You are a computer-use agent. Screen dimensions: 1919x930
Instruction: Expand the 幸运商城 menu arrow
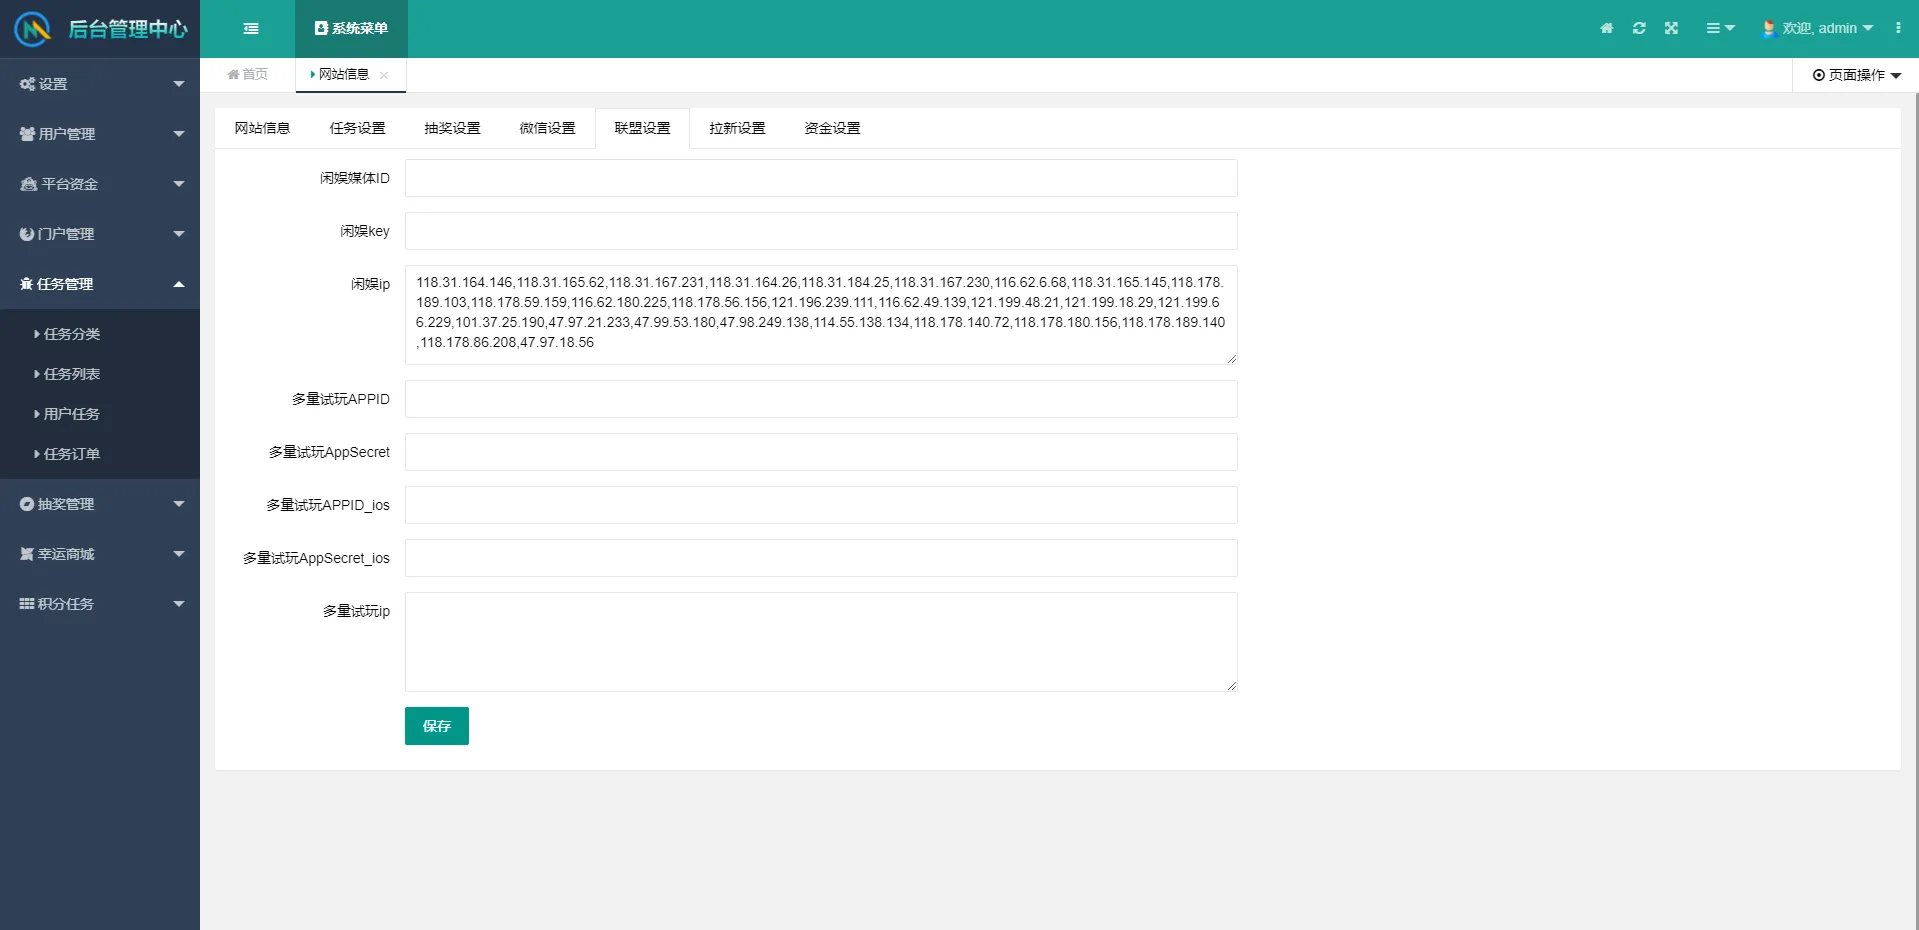(x=179, y=554)
